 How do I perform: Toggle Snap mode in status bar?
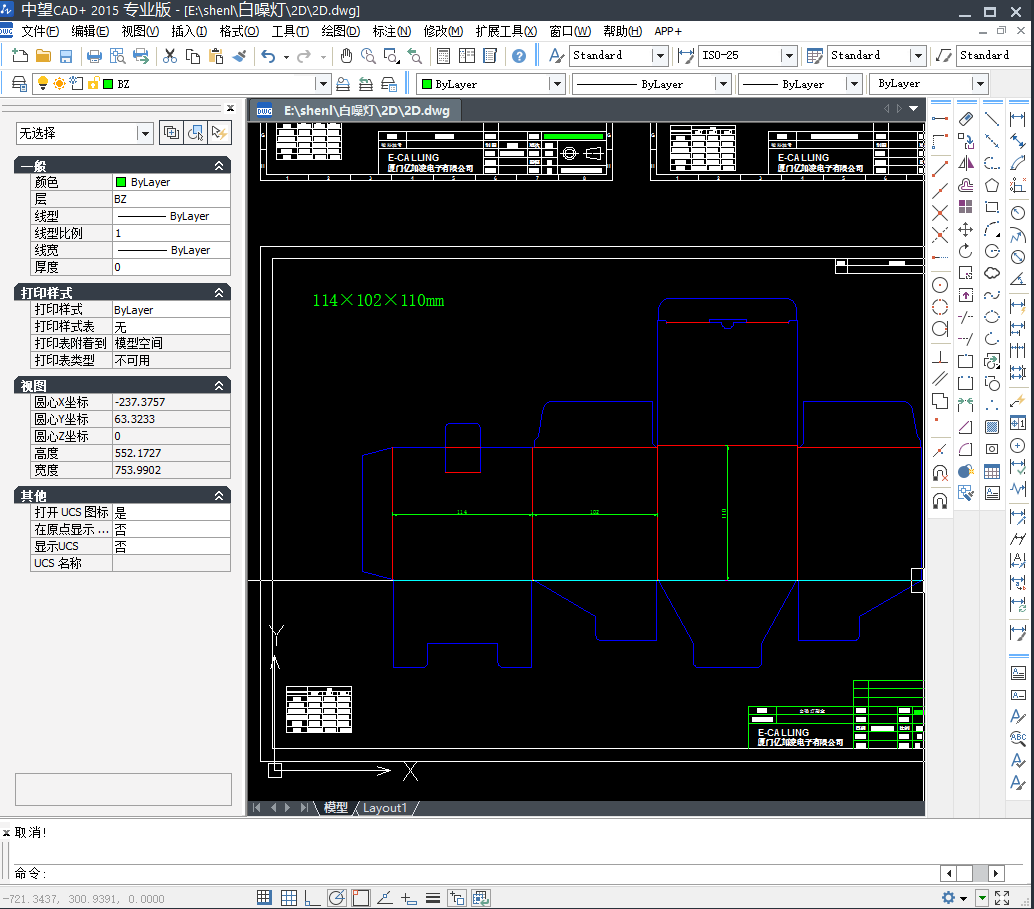pos(264,898)
